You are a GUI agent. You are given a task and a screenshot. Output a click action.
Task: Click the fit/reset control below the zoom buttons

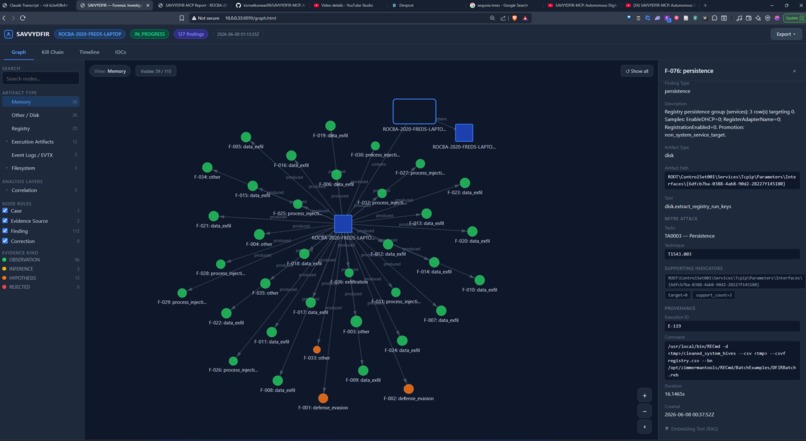click(645, 427)
